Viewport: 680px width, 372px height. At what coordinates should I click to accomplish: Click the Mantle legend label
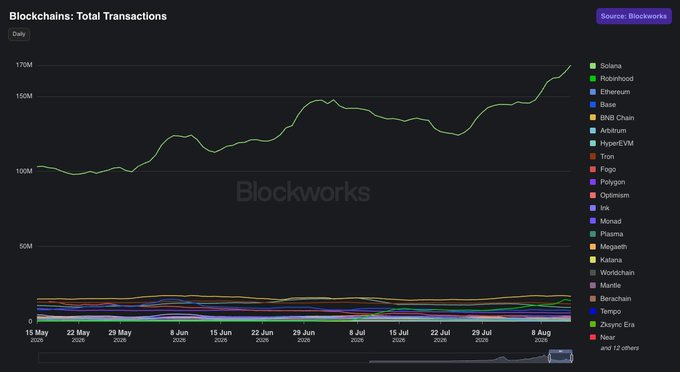(x=610, y=285)
